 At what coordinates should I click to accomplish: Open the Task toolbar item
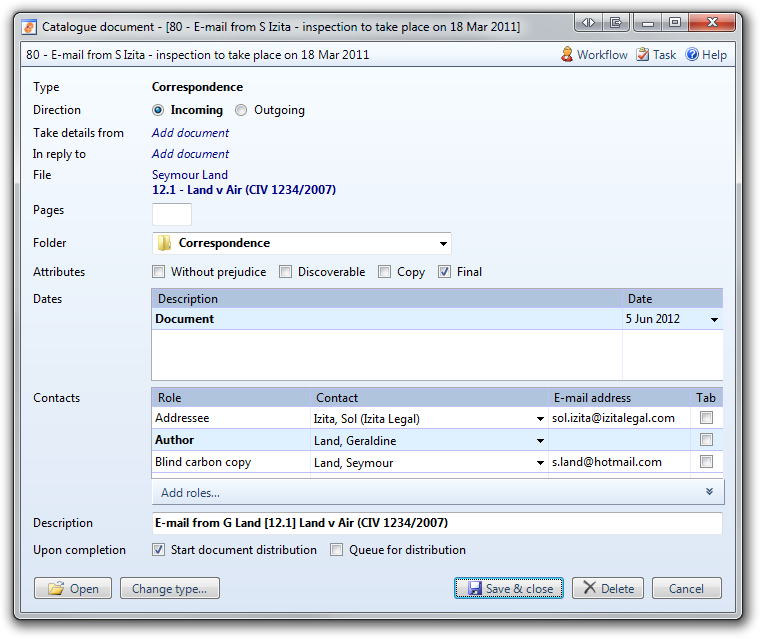pos(656,54)
